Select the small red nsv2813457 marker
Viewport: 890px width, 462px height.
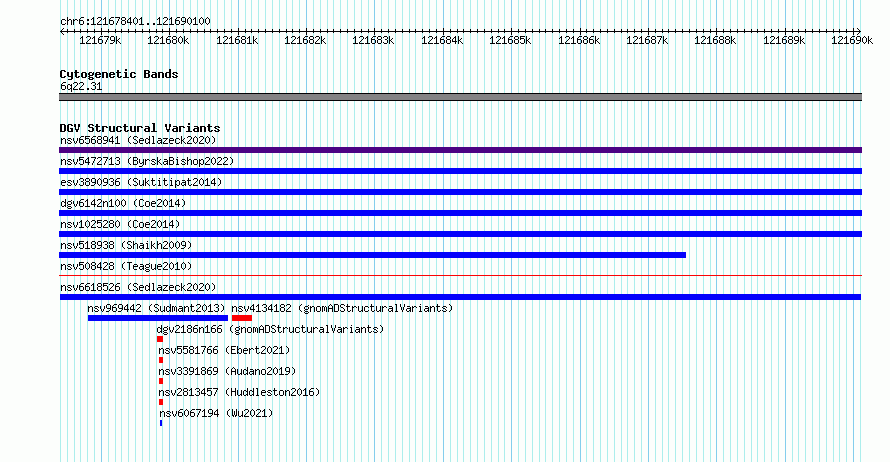[161, 402]
